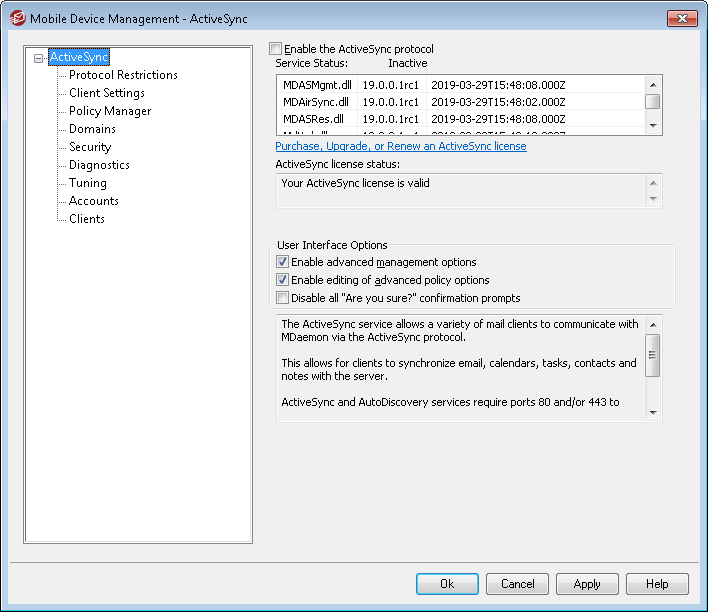708x612 pixels.
Task: Click the MDaemon icon in title bar
Action: point(17,18)
